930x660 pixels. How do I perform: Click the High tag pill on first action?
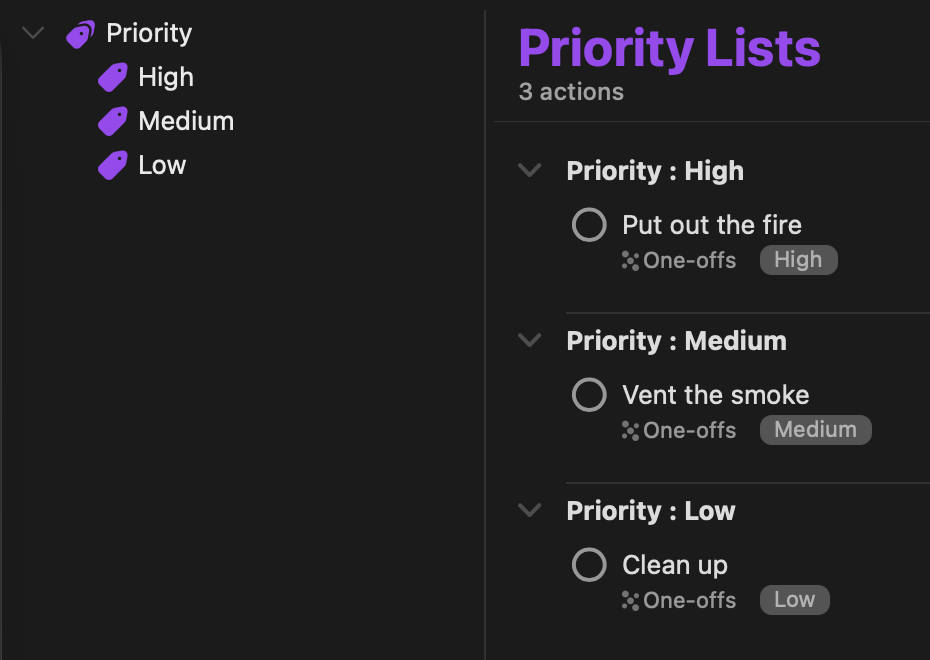[798, 260]
